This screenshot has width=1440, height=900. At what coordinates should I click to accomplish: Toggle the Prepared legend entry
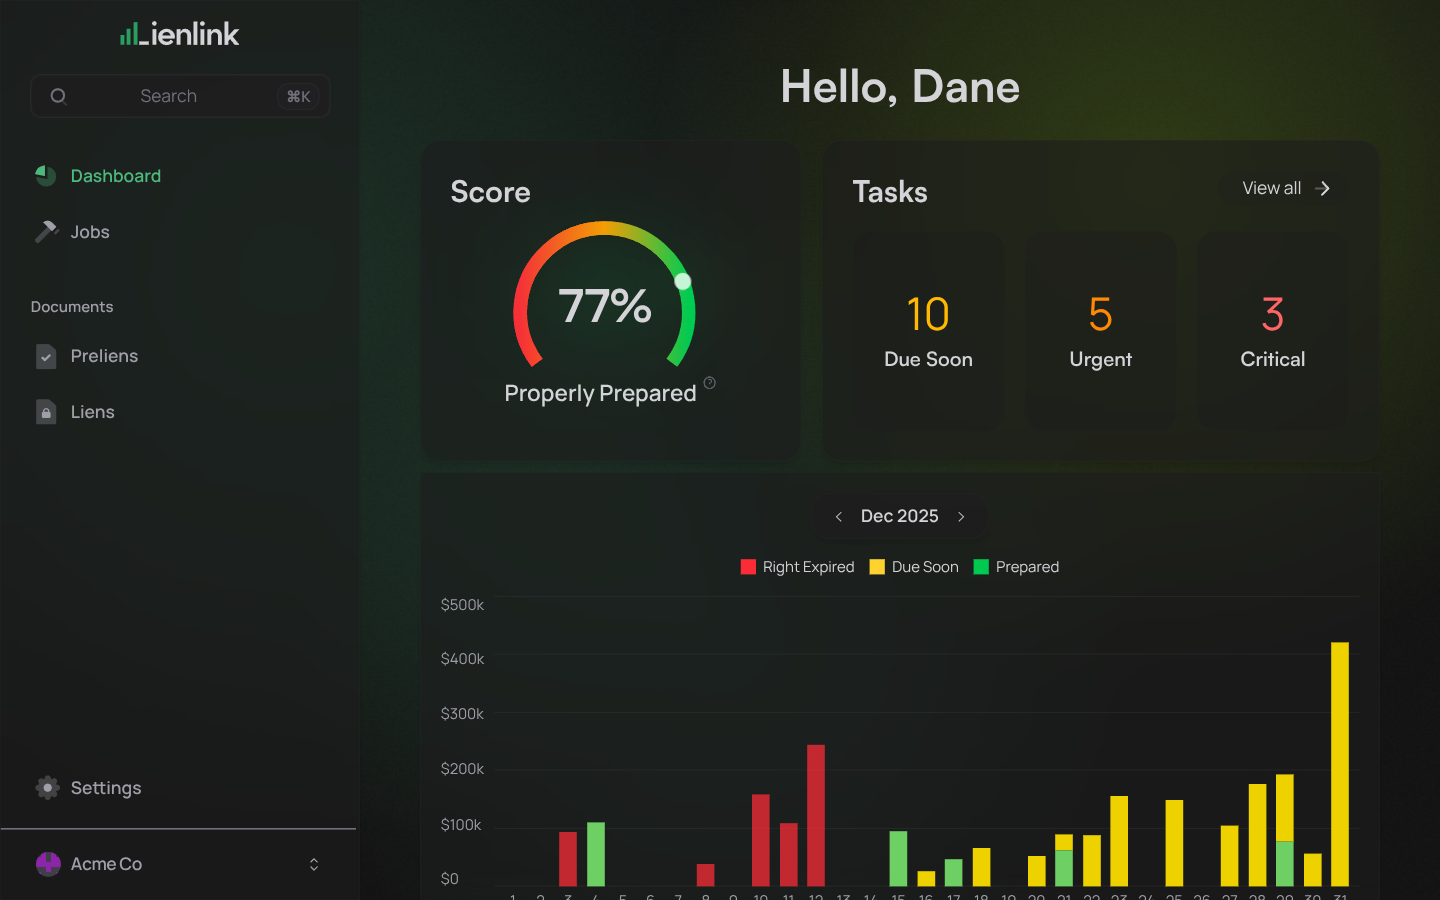[x=1016, y=566]
